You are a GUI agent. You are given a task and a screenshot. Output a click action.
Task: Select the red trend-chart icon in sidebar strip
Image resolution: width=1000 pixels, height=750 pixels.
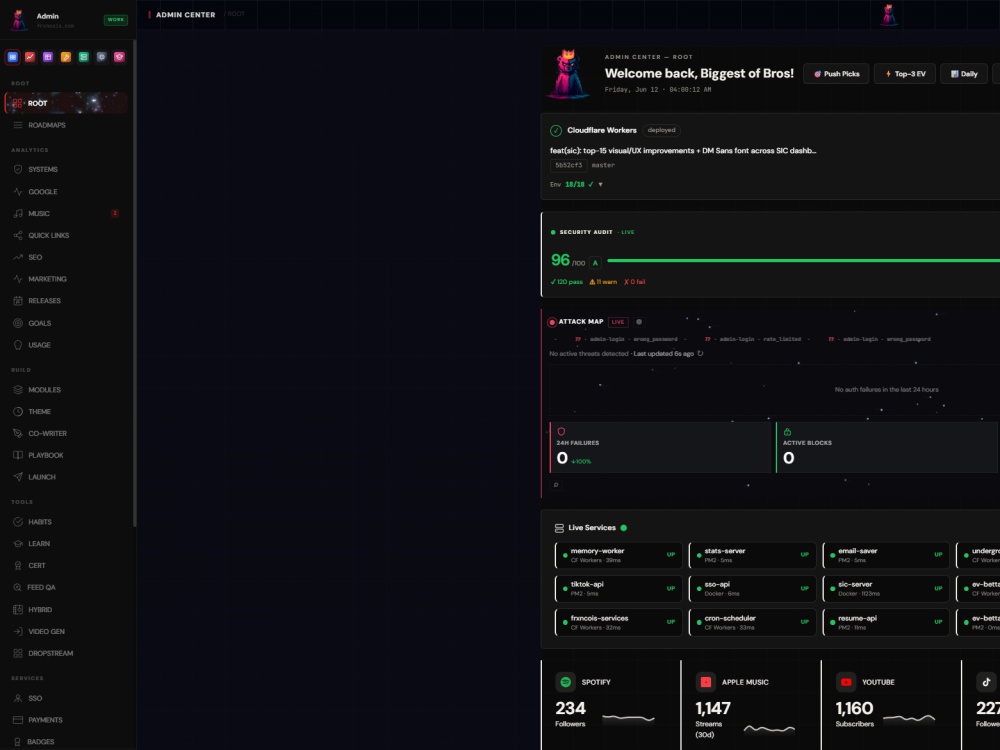[x=30, y=57]
